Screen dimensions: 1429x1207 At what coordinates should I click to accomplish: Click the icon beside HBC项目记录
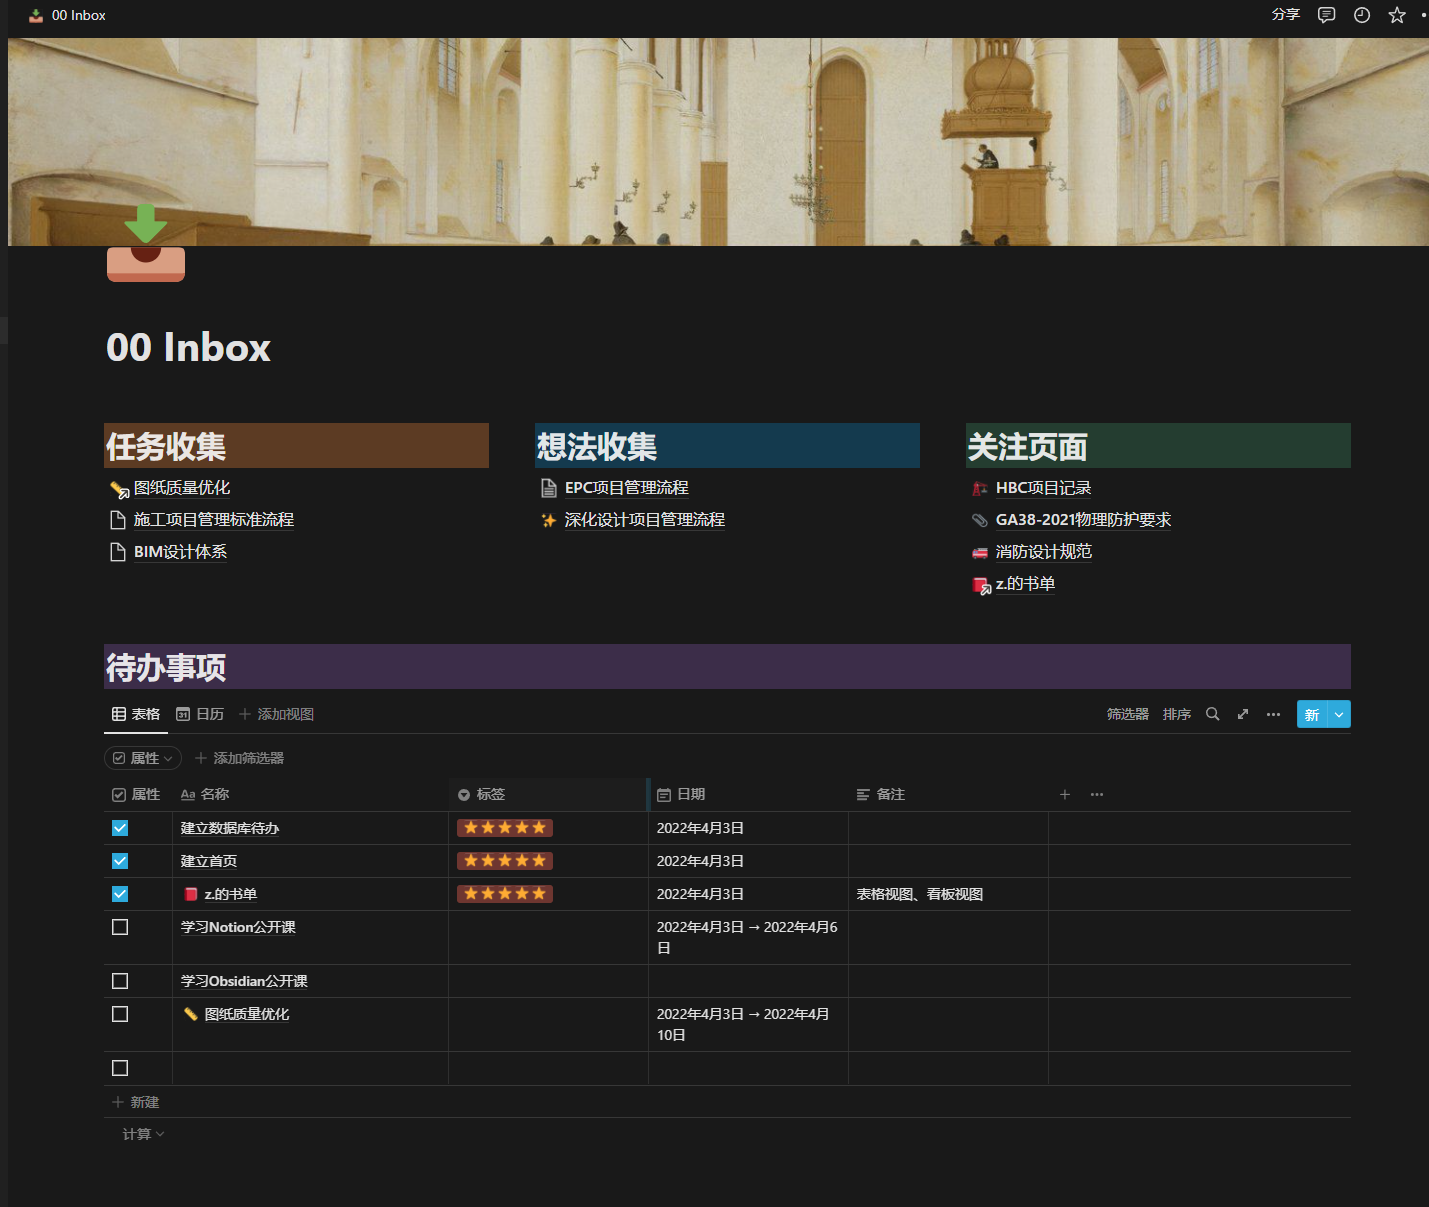[980, 488]
